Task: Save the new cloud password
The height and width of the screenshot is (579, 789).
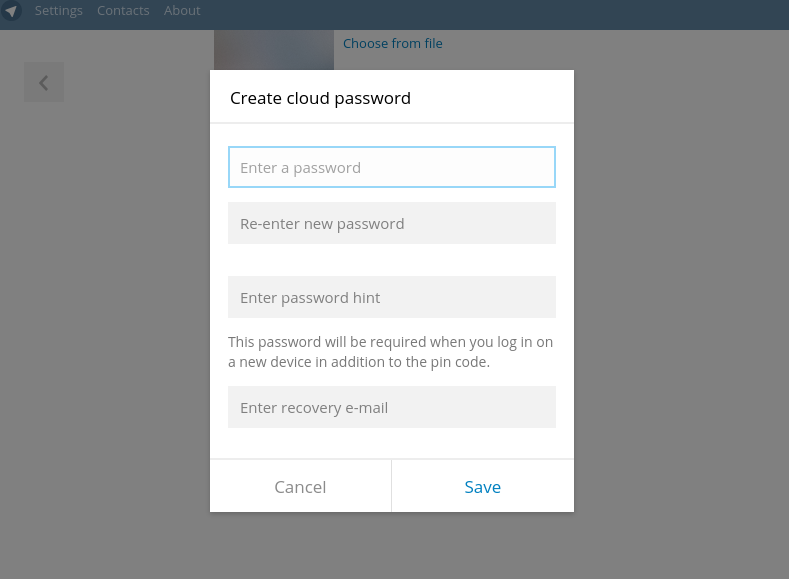Action: tap(482, 487)
